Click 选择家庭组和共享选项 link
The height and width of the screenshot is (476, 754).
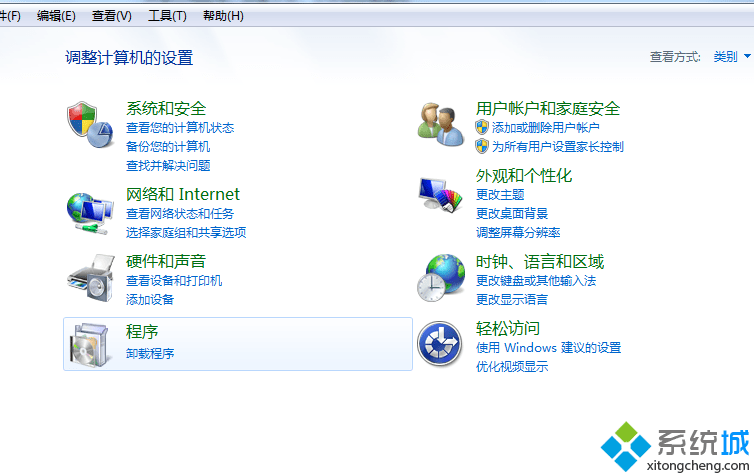(x=186, y=233)
